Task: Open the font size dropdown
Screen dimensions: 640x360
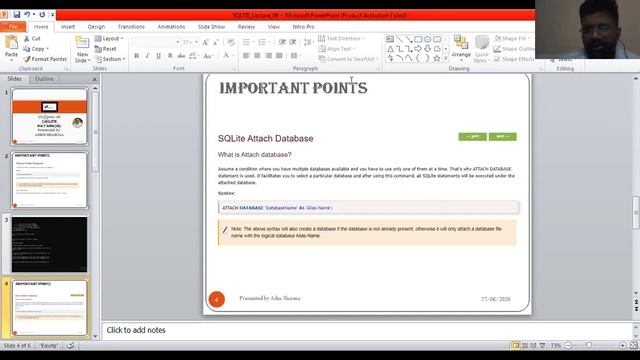Action: pos(197,42)
